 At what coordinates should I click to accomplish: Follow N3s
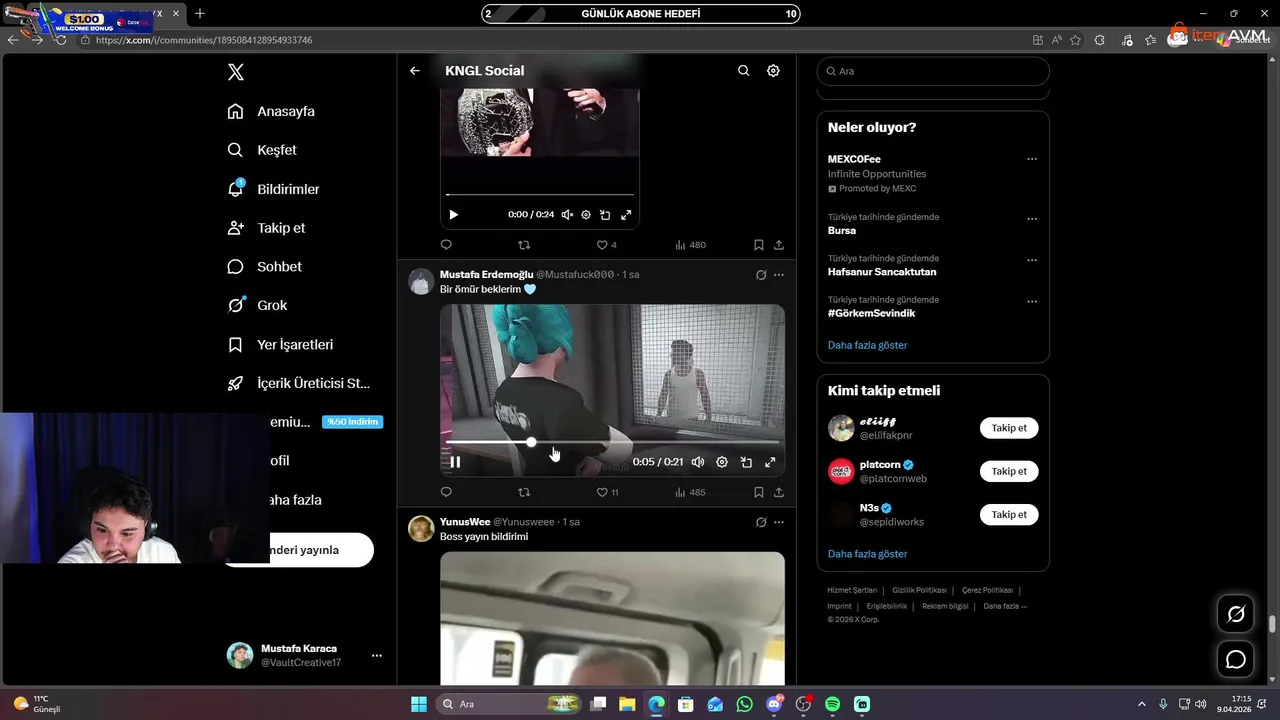pyautogui.click(x=1009, y=514)
